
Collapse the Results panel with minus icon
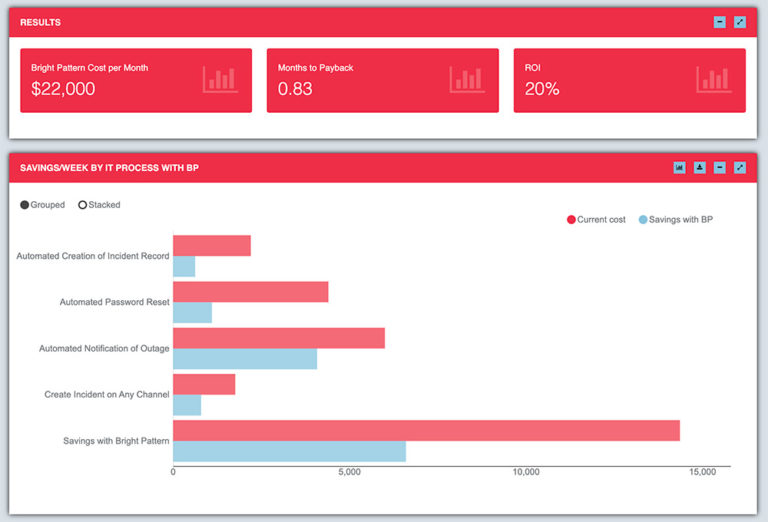click(720, 22)
